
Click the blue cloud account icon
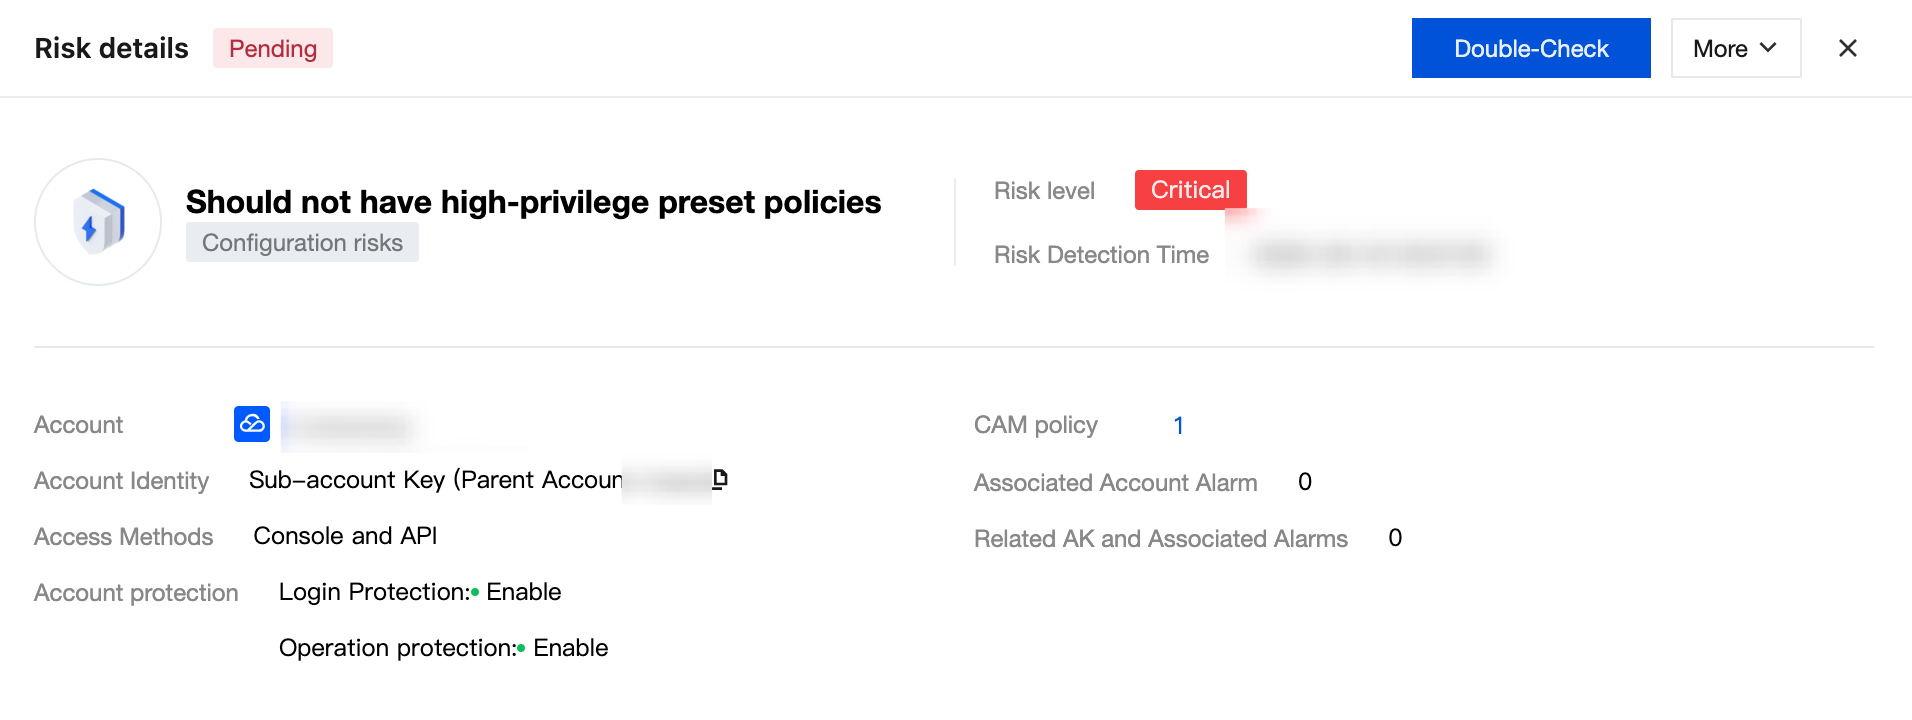click(x=252, y=424)
